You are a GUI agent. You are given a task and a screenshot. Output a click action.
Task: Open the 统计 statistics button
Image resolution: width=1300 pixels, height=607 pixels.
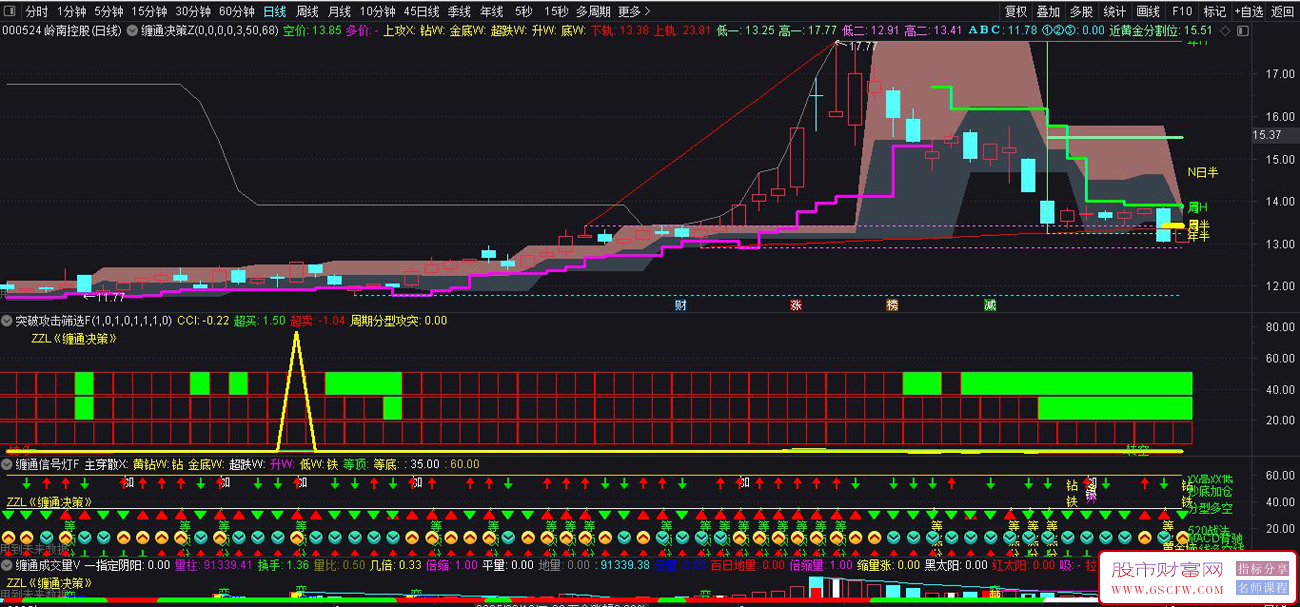(x=1114, y=12)
